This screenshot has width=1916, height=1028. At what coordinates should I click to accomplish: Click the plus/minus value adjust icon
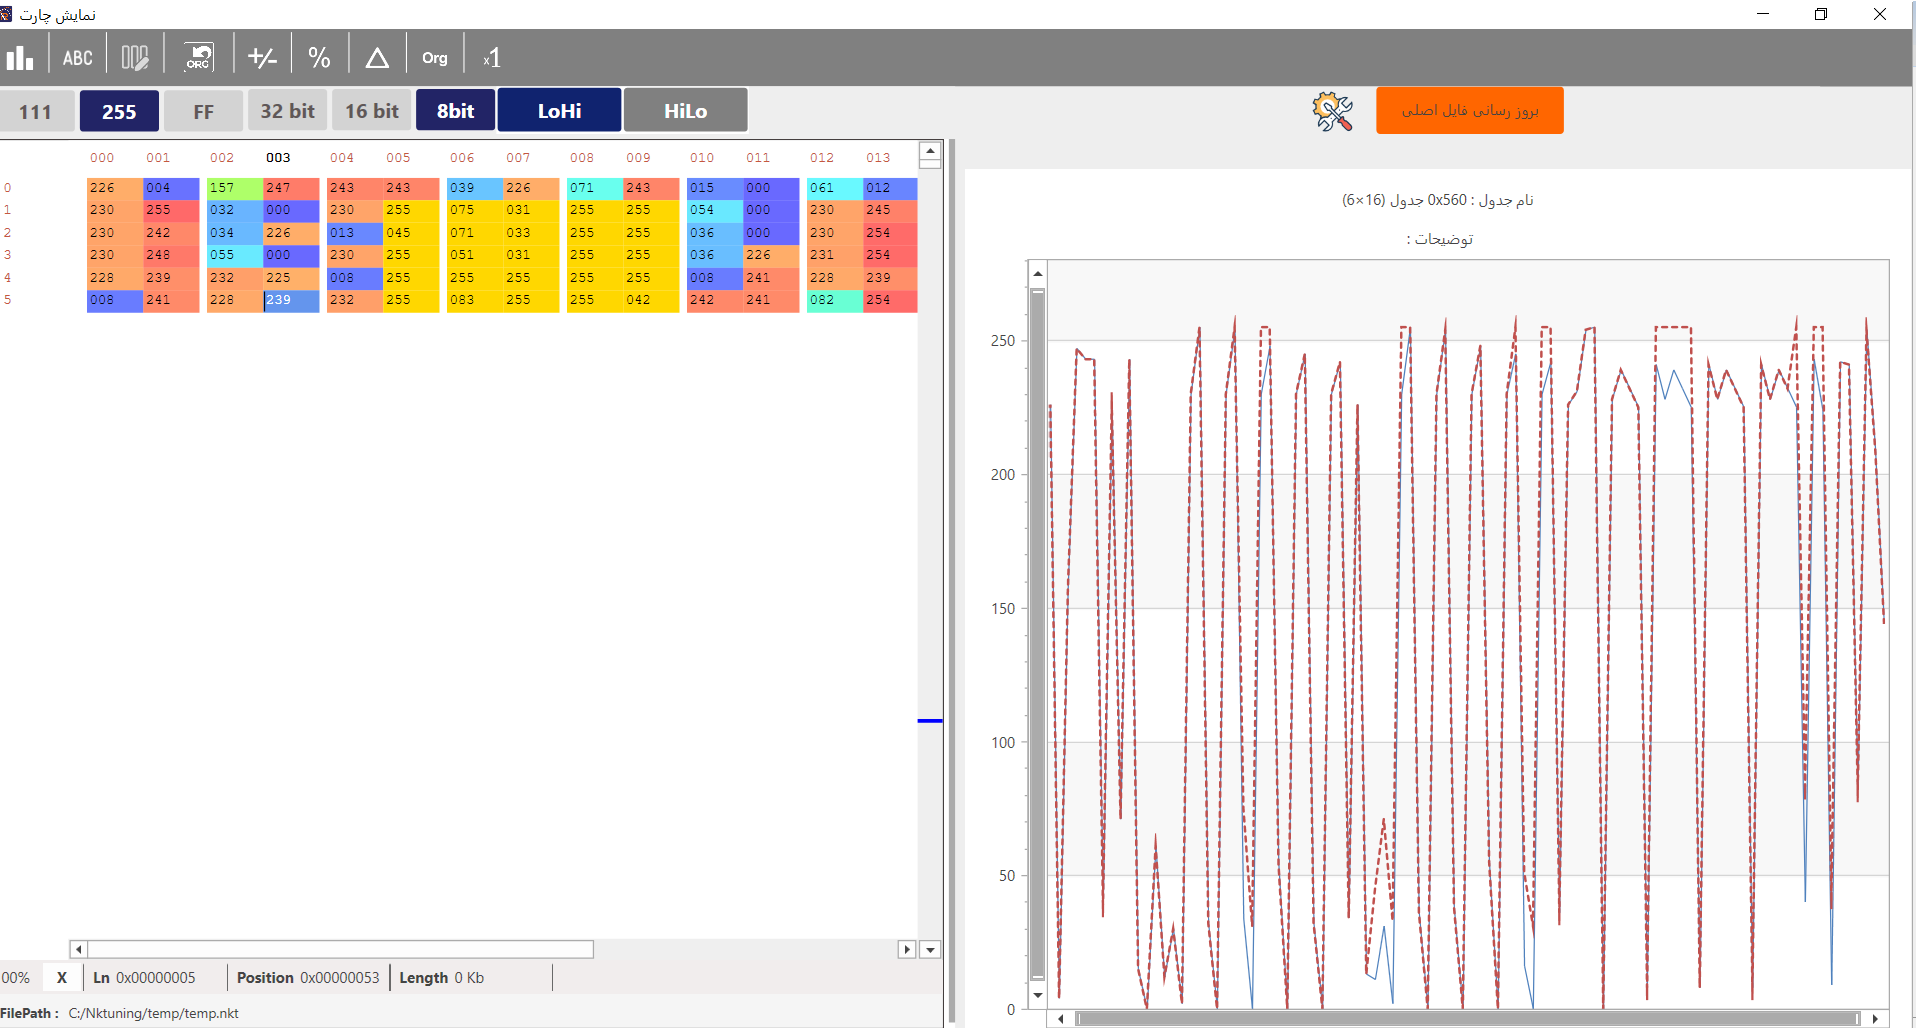click(262, 58)
